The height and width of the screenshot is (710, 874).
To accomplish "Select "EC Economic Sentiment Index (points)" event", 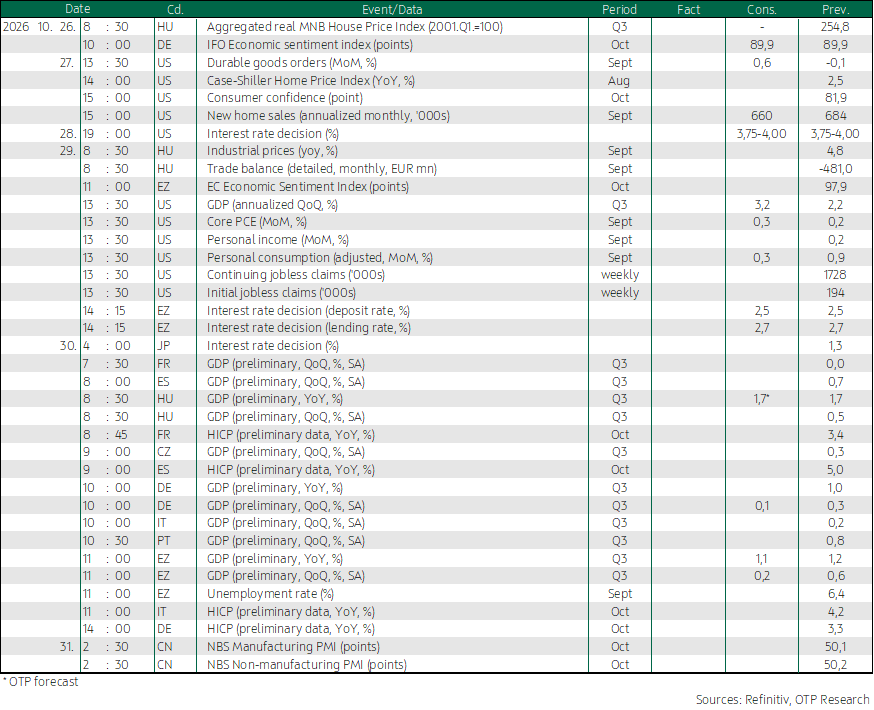I will [308, 187].
